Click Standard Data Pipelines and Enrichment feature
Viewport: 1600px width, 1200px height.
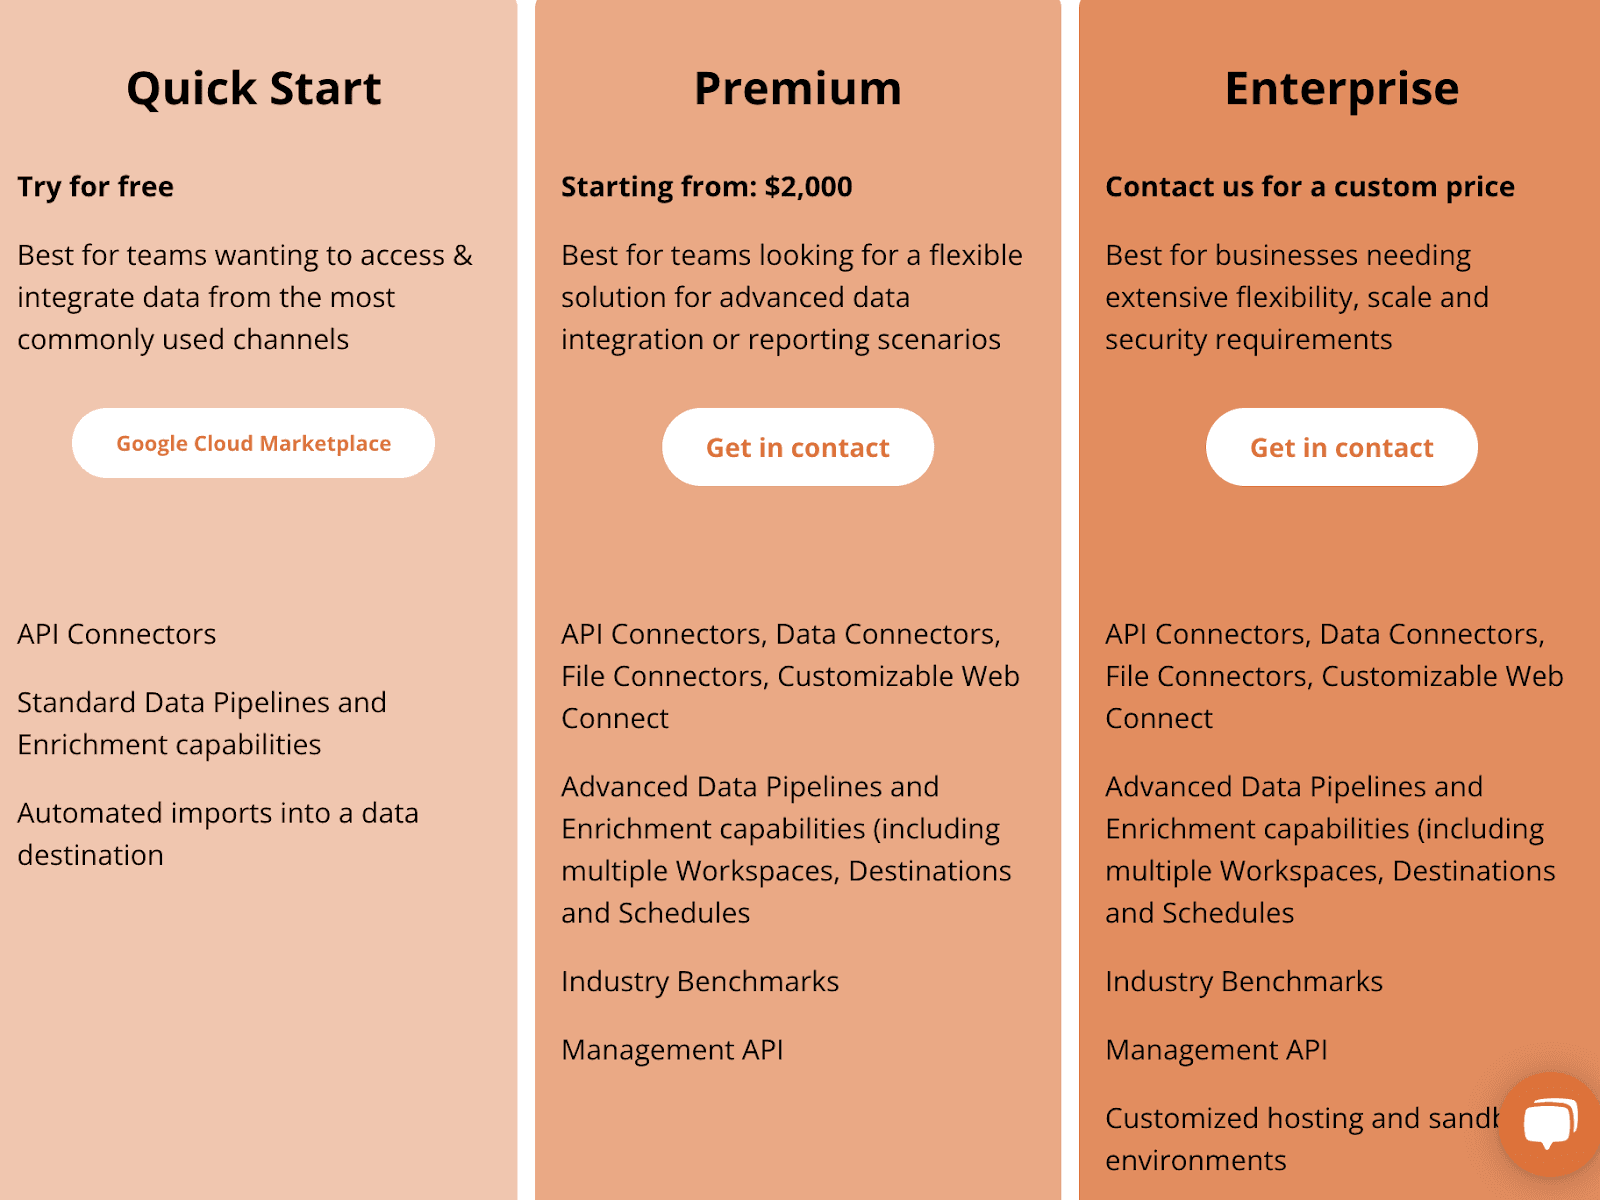[202, 723]
